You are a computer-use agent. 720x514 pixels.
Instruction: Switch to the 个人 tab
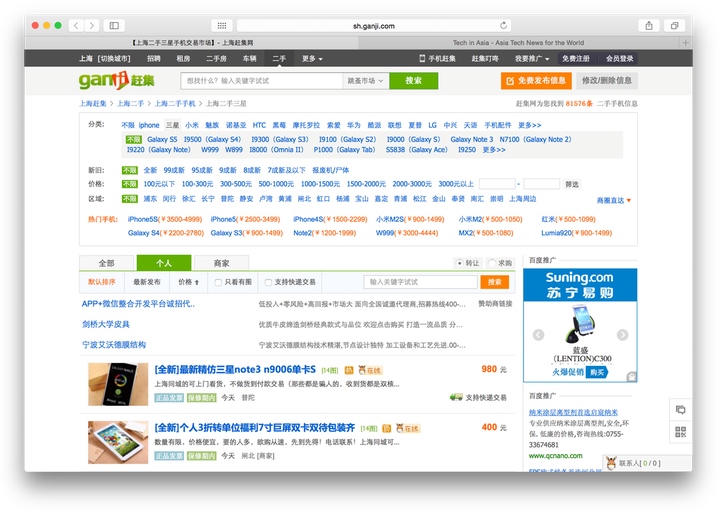tap(164, 263)
